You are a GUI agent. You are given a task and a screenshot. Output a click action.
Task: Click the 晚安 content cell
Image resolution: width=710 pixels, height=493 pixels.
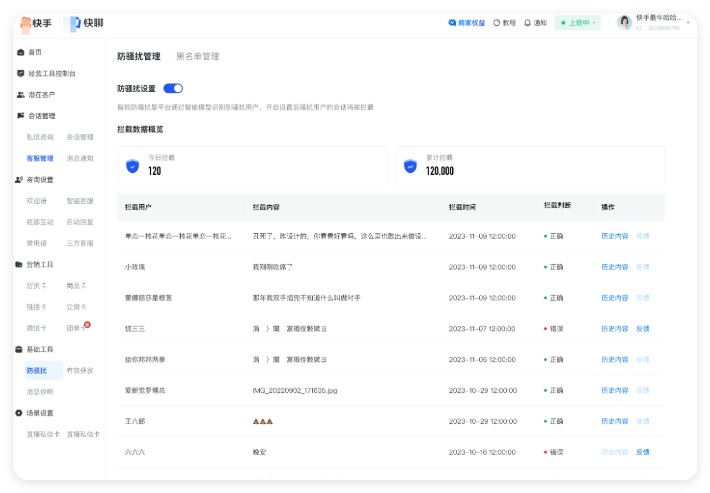[x=259, y=452]
